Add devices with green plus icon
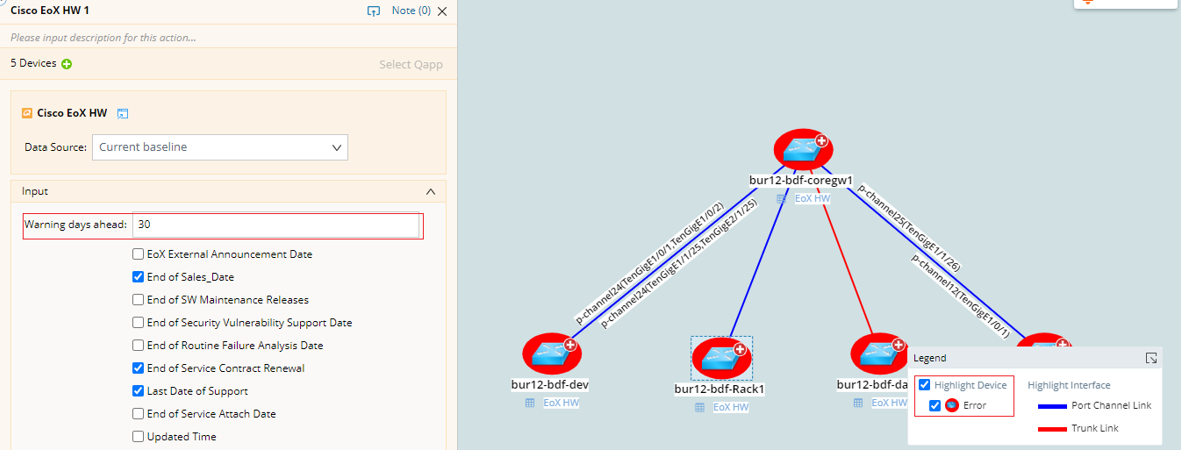Viewport: 1181px width, 451px height. pos(67,64)
